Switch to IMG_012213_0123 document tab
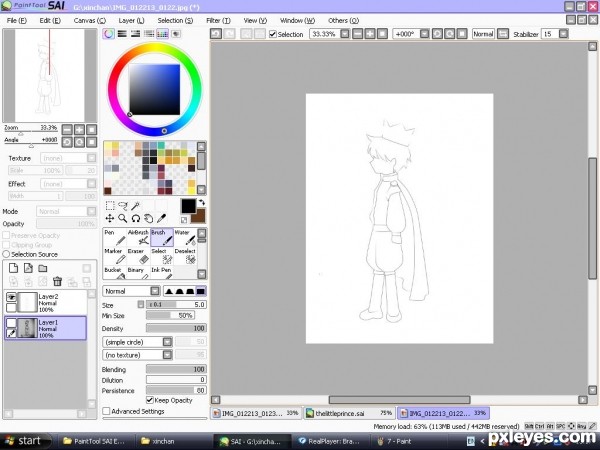600x450 pixels. [256, 413]
